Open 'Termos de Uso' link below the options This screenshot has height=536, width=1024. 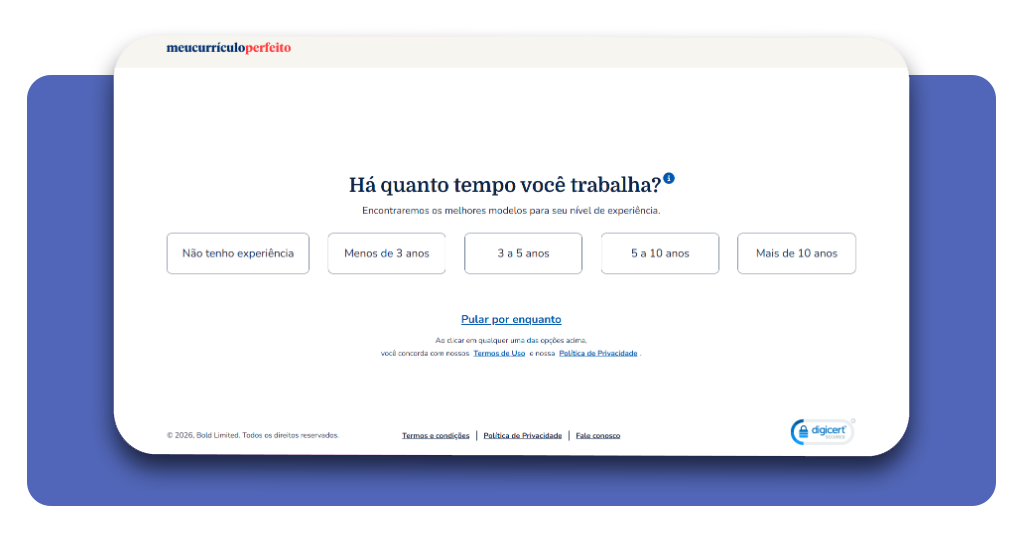click(x=499, y=353)
